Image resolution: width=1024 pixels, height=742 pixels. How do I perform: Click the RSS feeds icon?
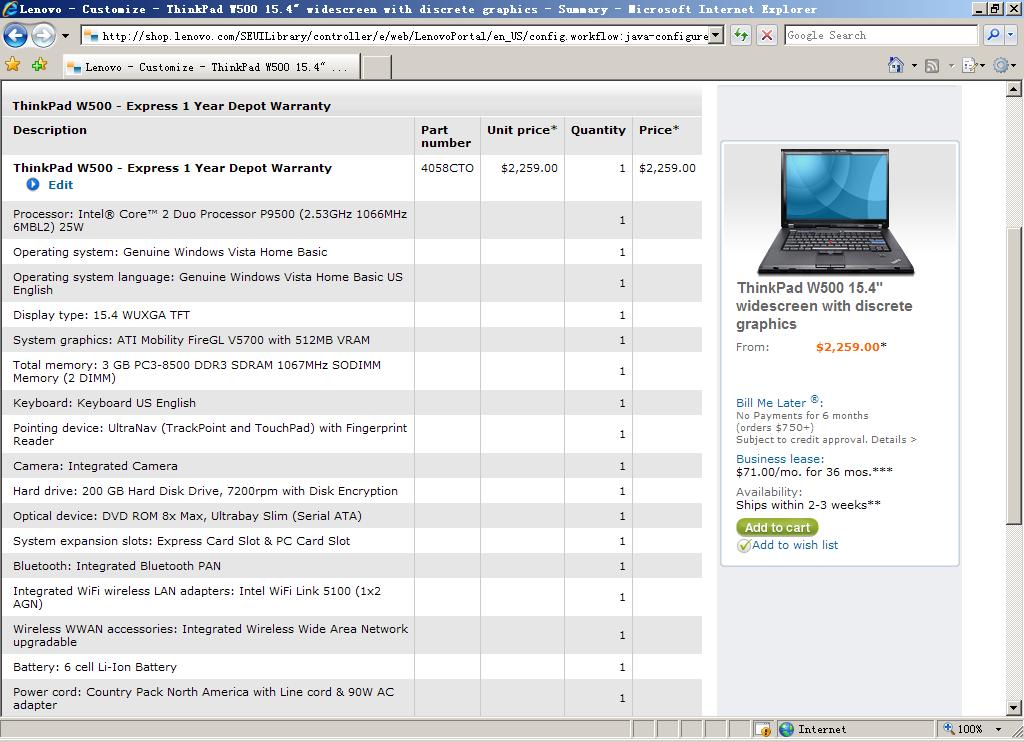point(932,65)
